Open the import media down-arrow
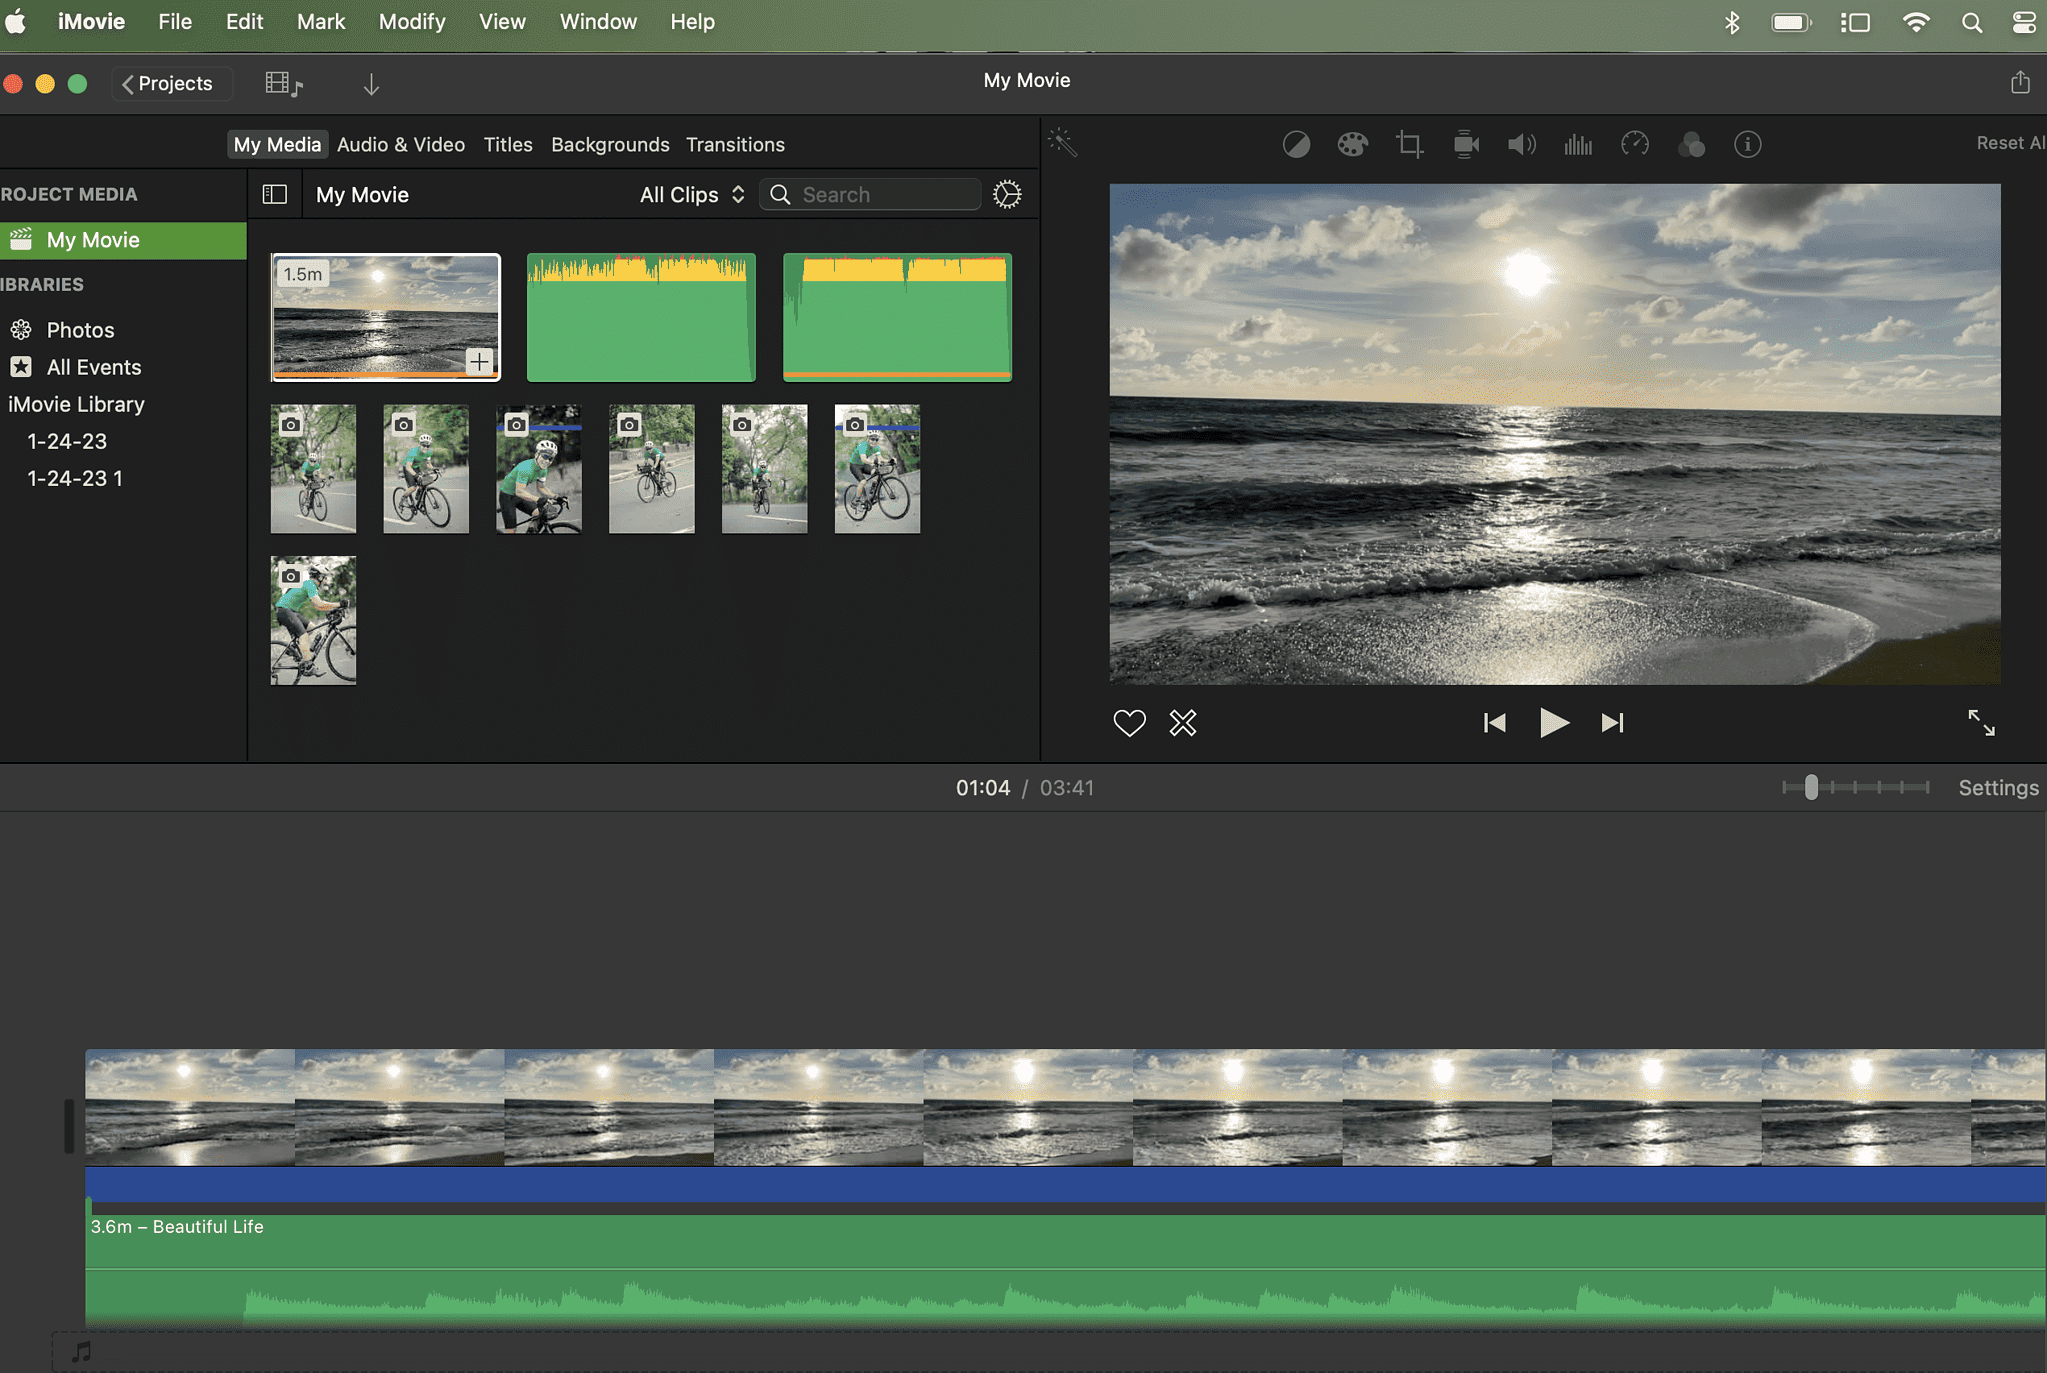This screenshot has height=1373, width=2047. point(370,83)
